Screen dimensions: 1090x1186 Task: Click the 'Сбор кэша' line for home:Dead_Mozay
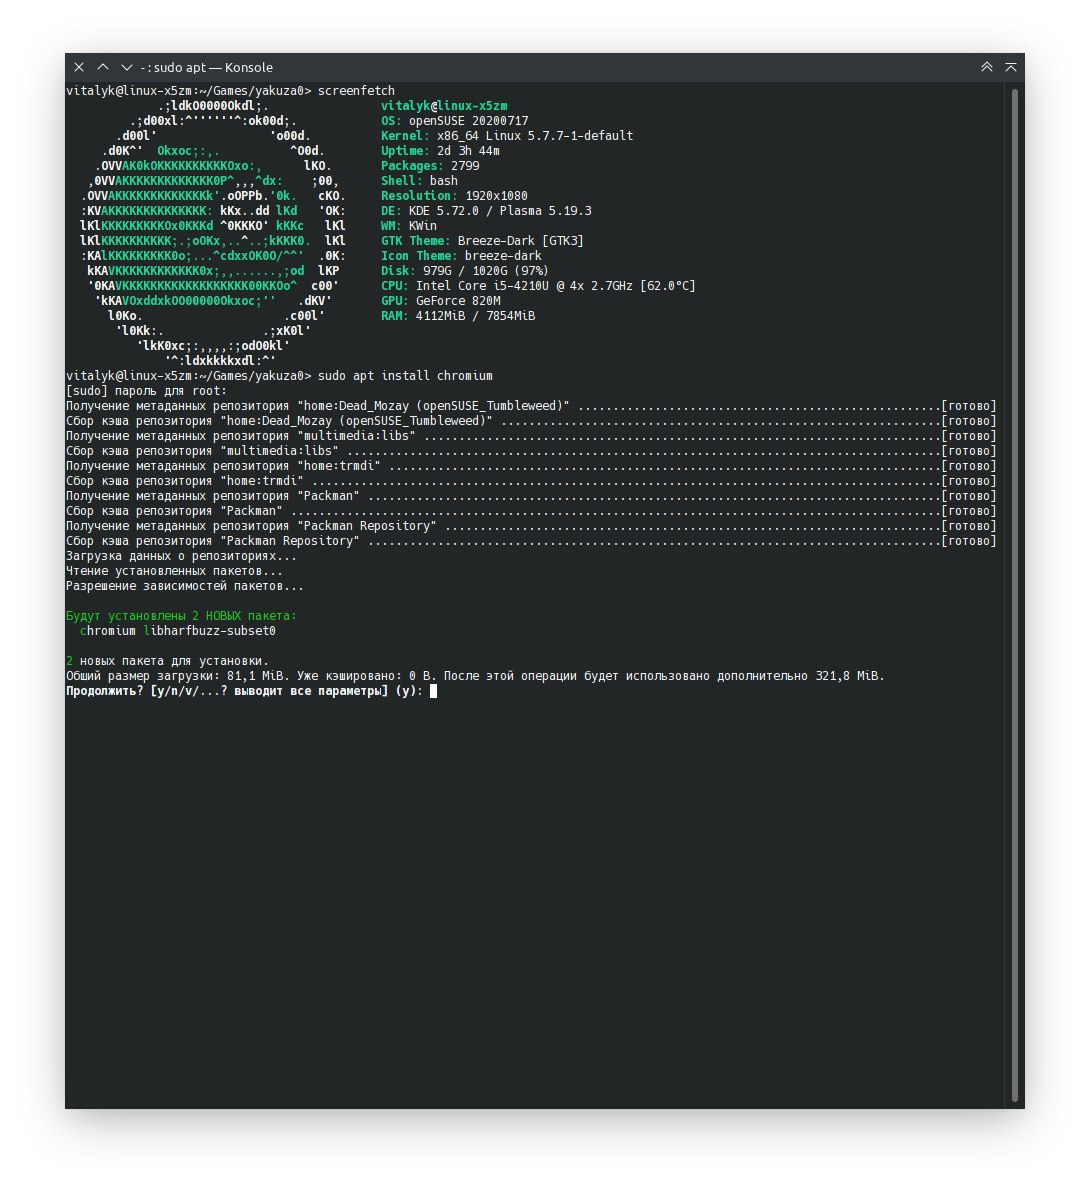pyautogui.click(x=531, y=421)
